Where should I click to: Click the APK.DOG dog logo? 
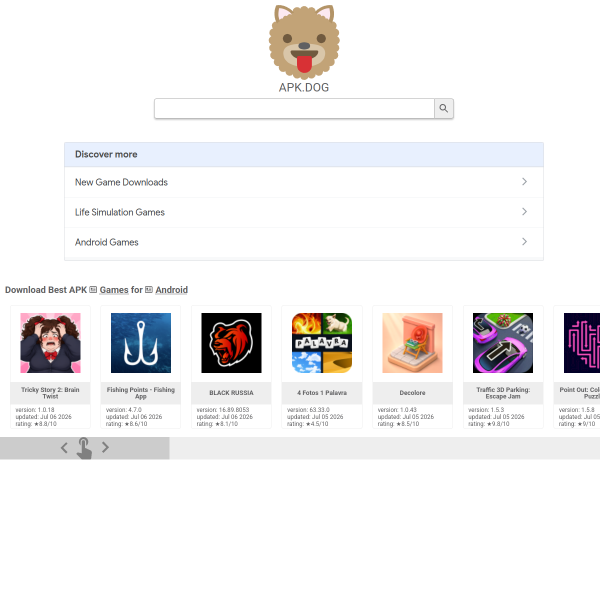coord(304,42)
